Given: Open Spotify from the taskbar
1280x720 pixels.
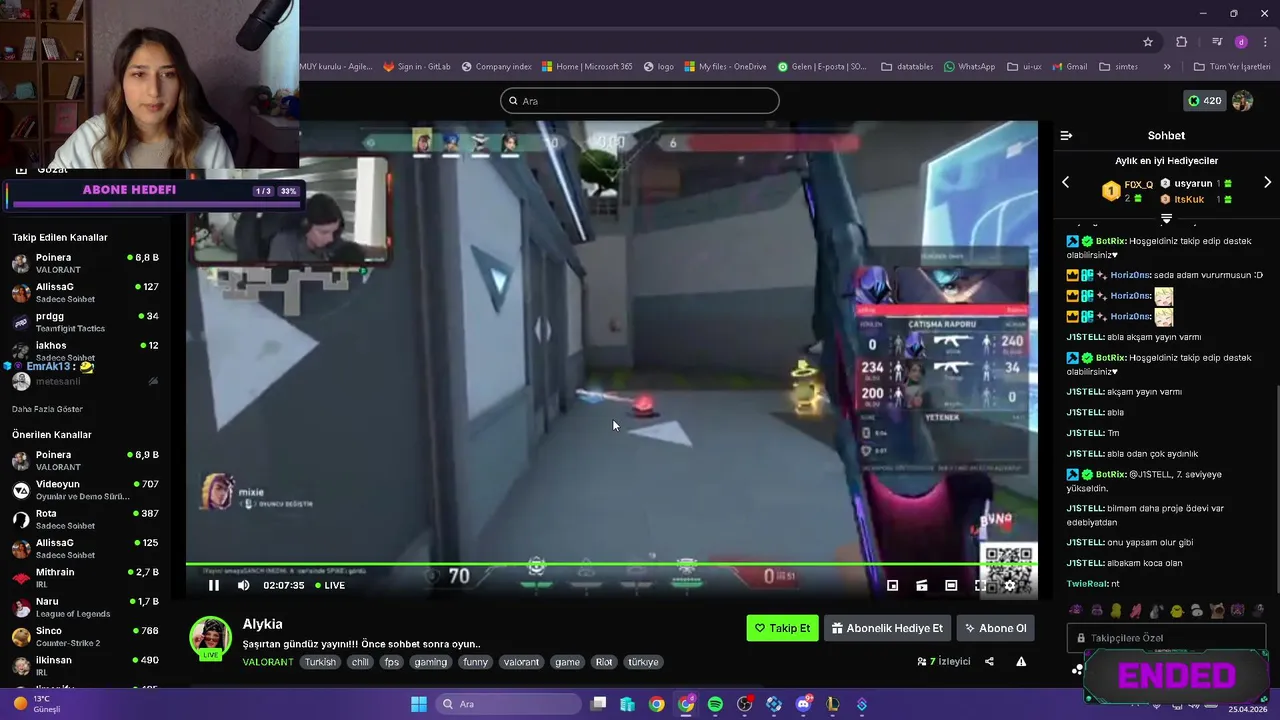Looking at the screenshot, I should (715, 704).
